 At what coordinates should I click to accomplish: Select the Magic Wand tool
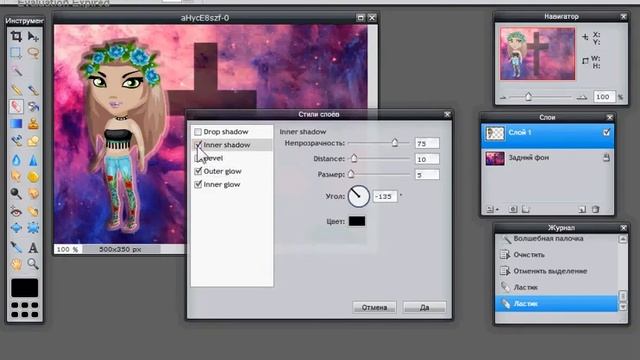(16, 71)
